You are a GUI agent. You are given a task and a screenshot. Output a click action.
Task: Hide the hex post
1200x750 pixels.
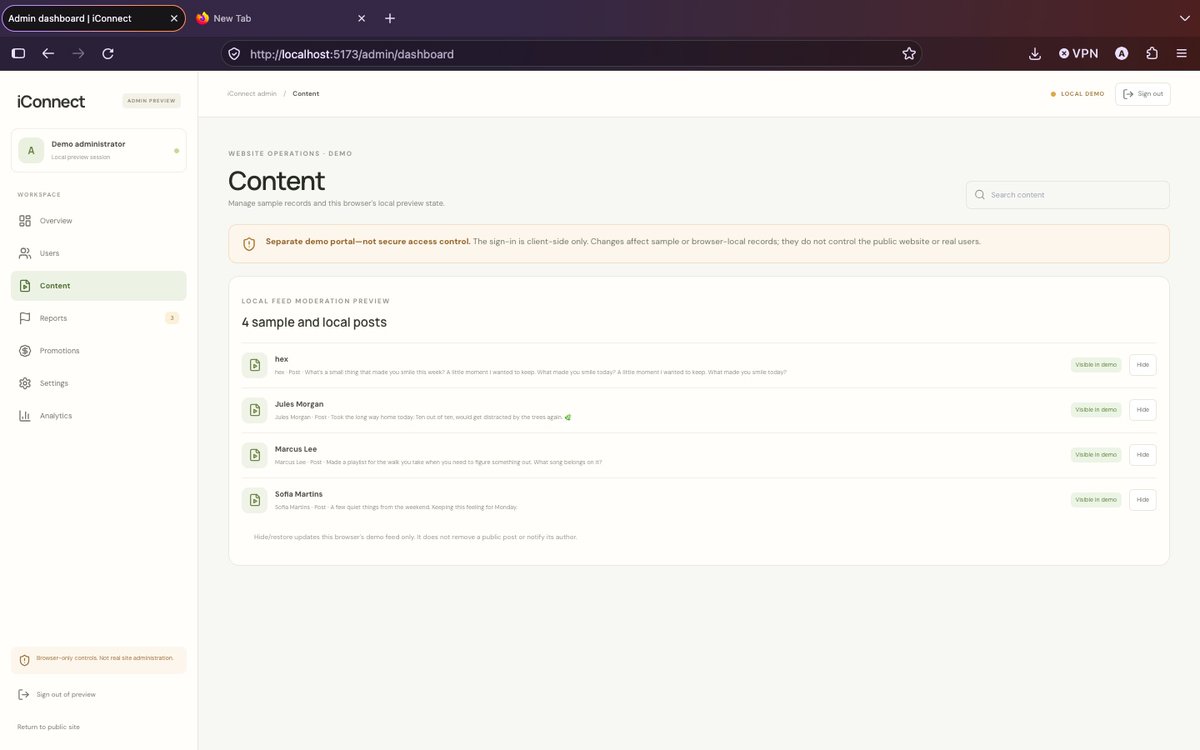coord(1143,365)
